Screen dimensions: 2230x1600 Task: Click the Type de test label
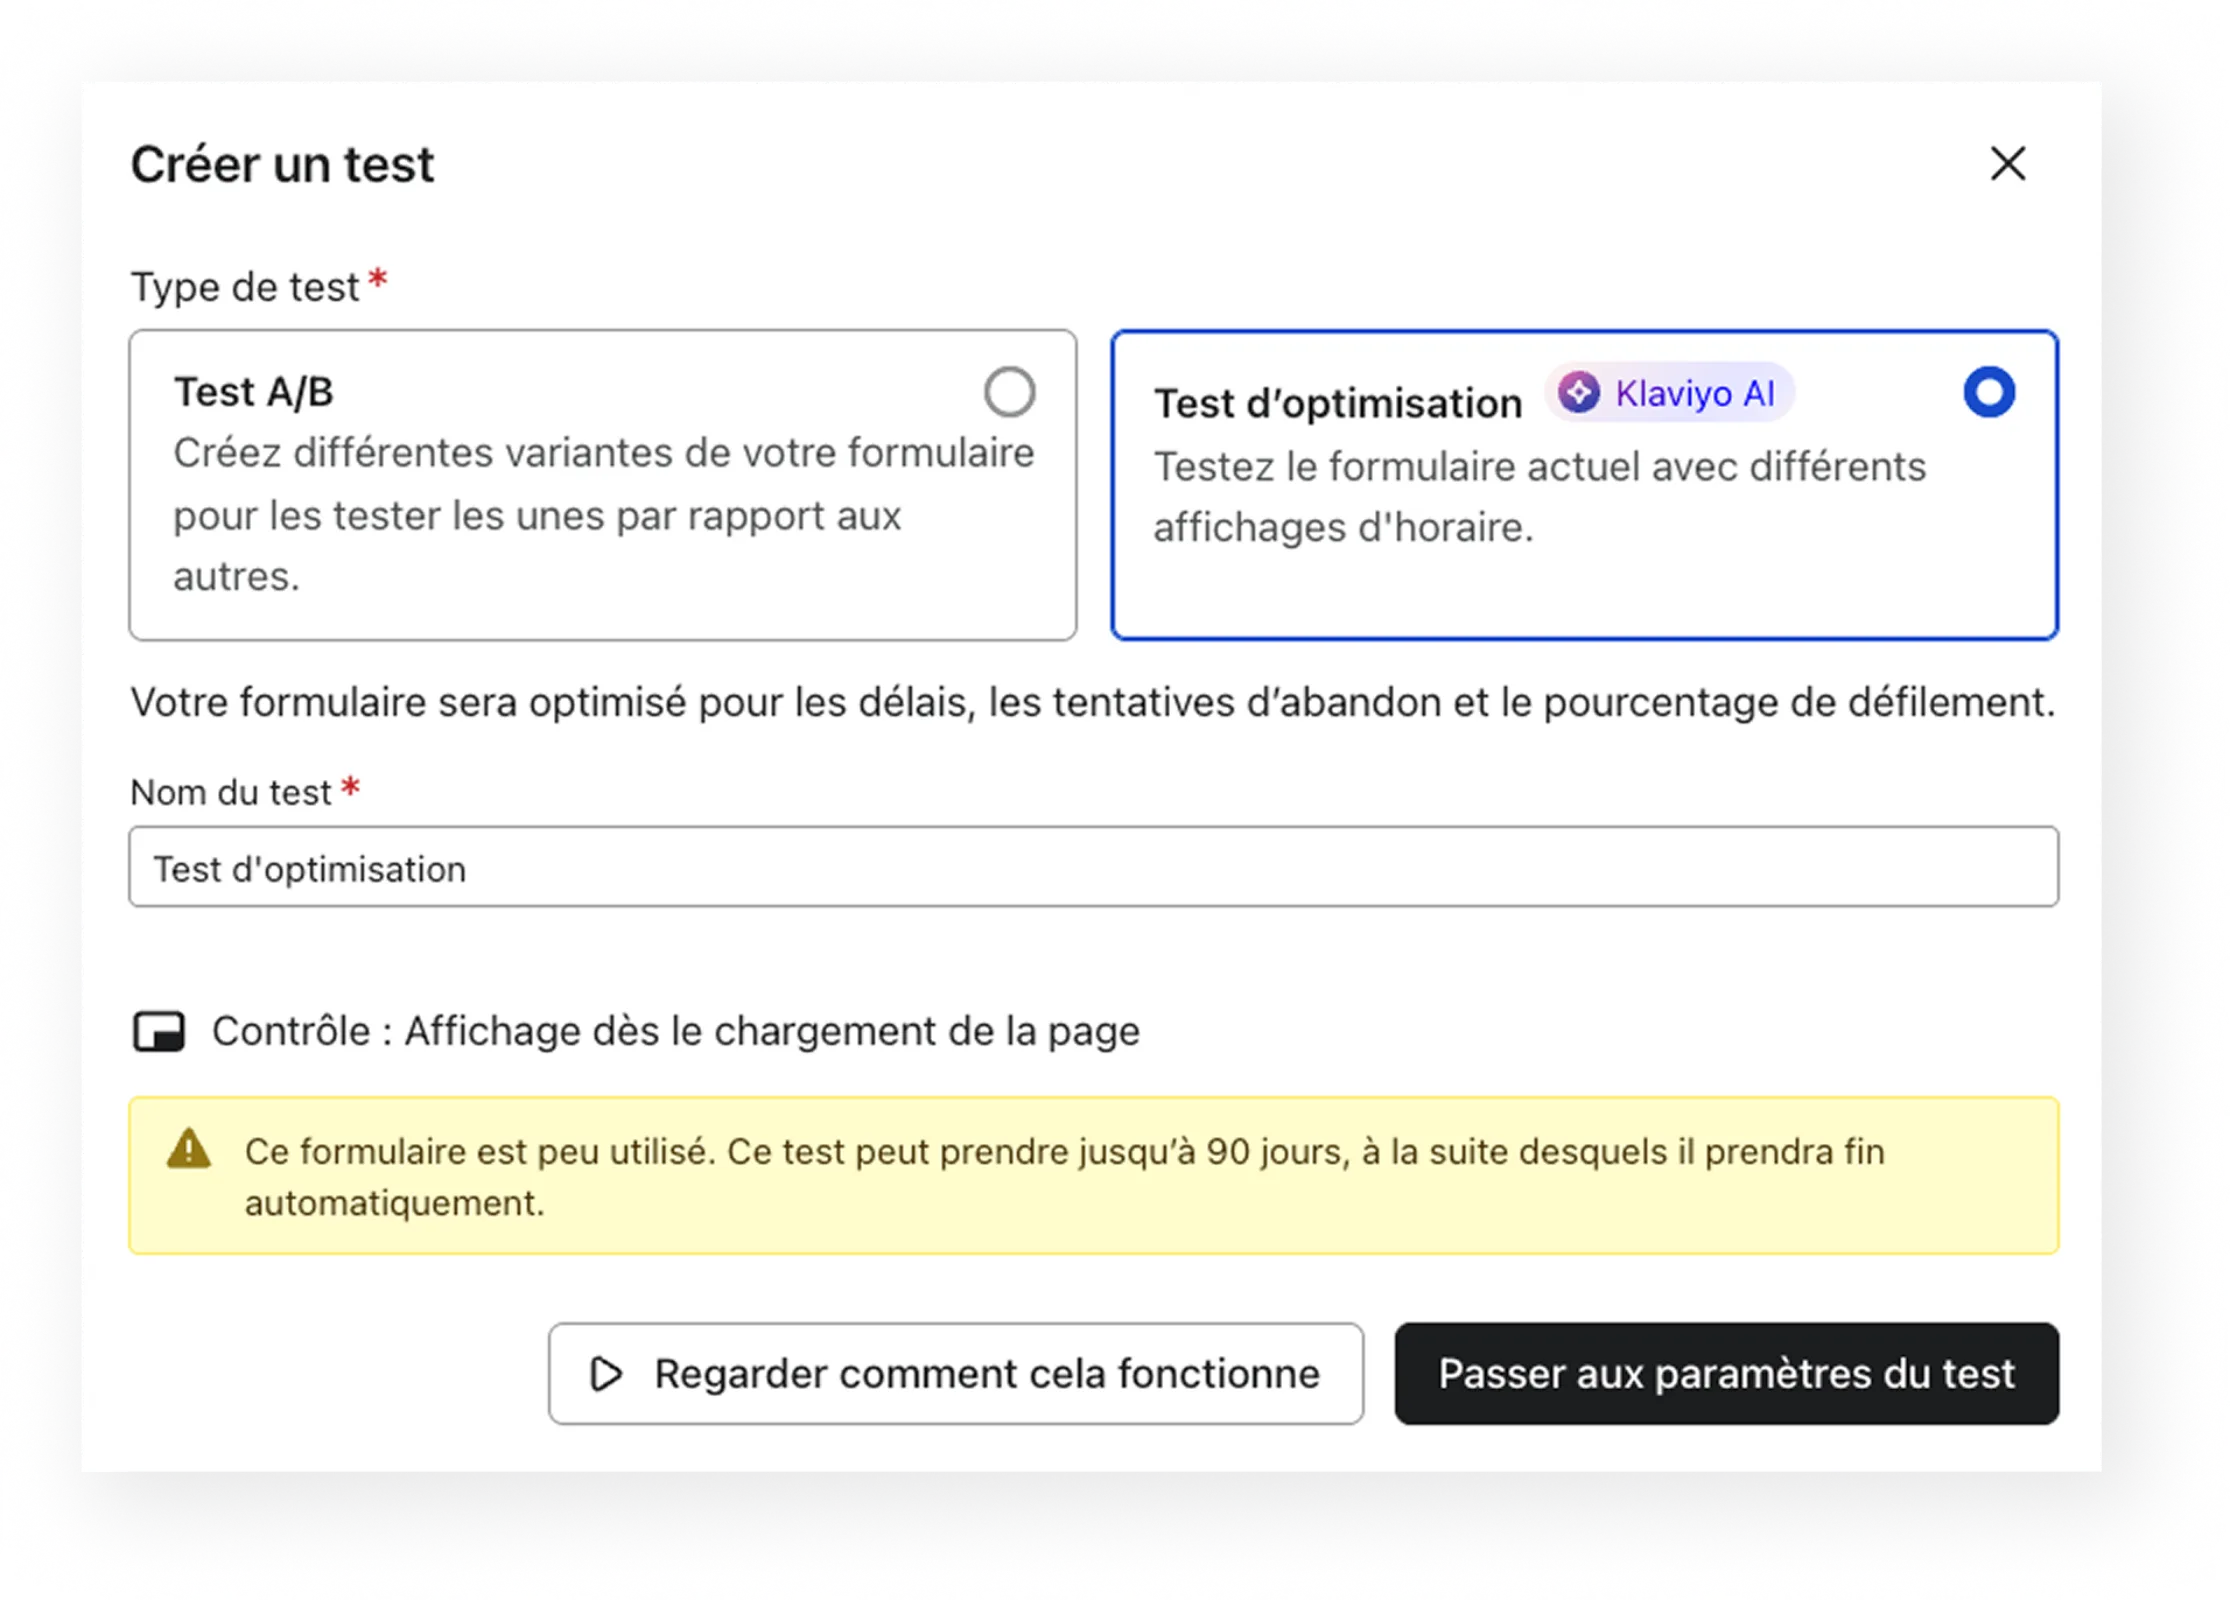[245, 287]
